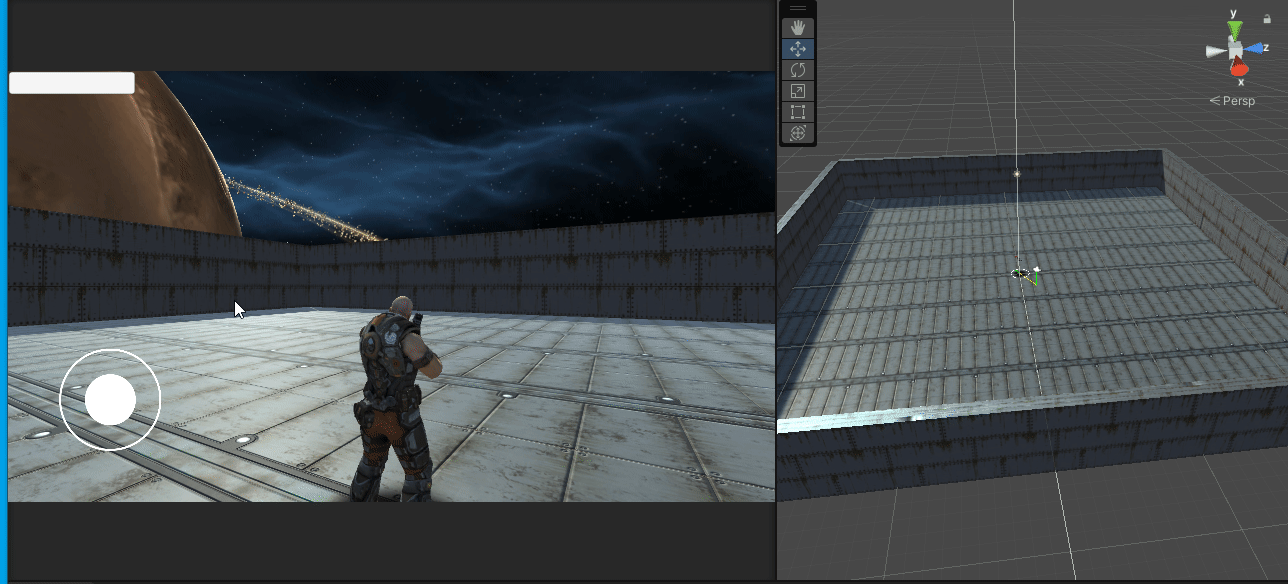The image size is (1288, 584).
Task: Click the grey negative-axis gizmo cone
Action: tap(1216, 51)
